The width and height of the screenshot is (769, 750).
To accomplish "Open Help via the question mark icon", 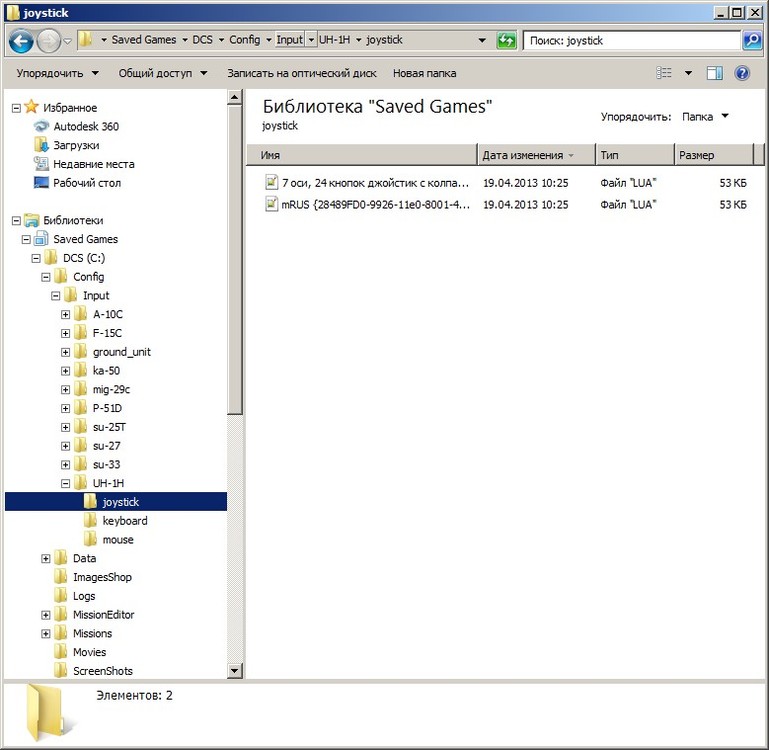I will [742, 73].
